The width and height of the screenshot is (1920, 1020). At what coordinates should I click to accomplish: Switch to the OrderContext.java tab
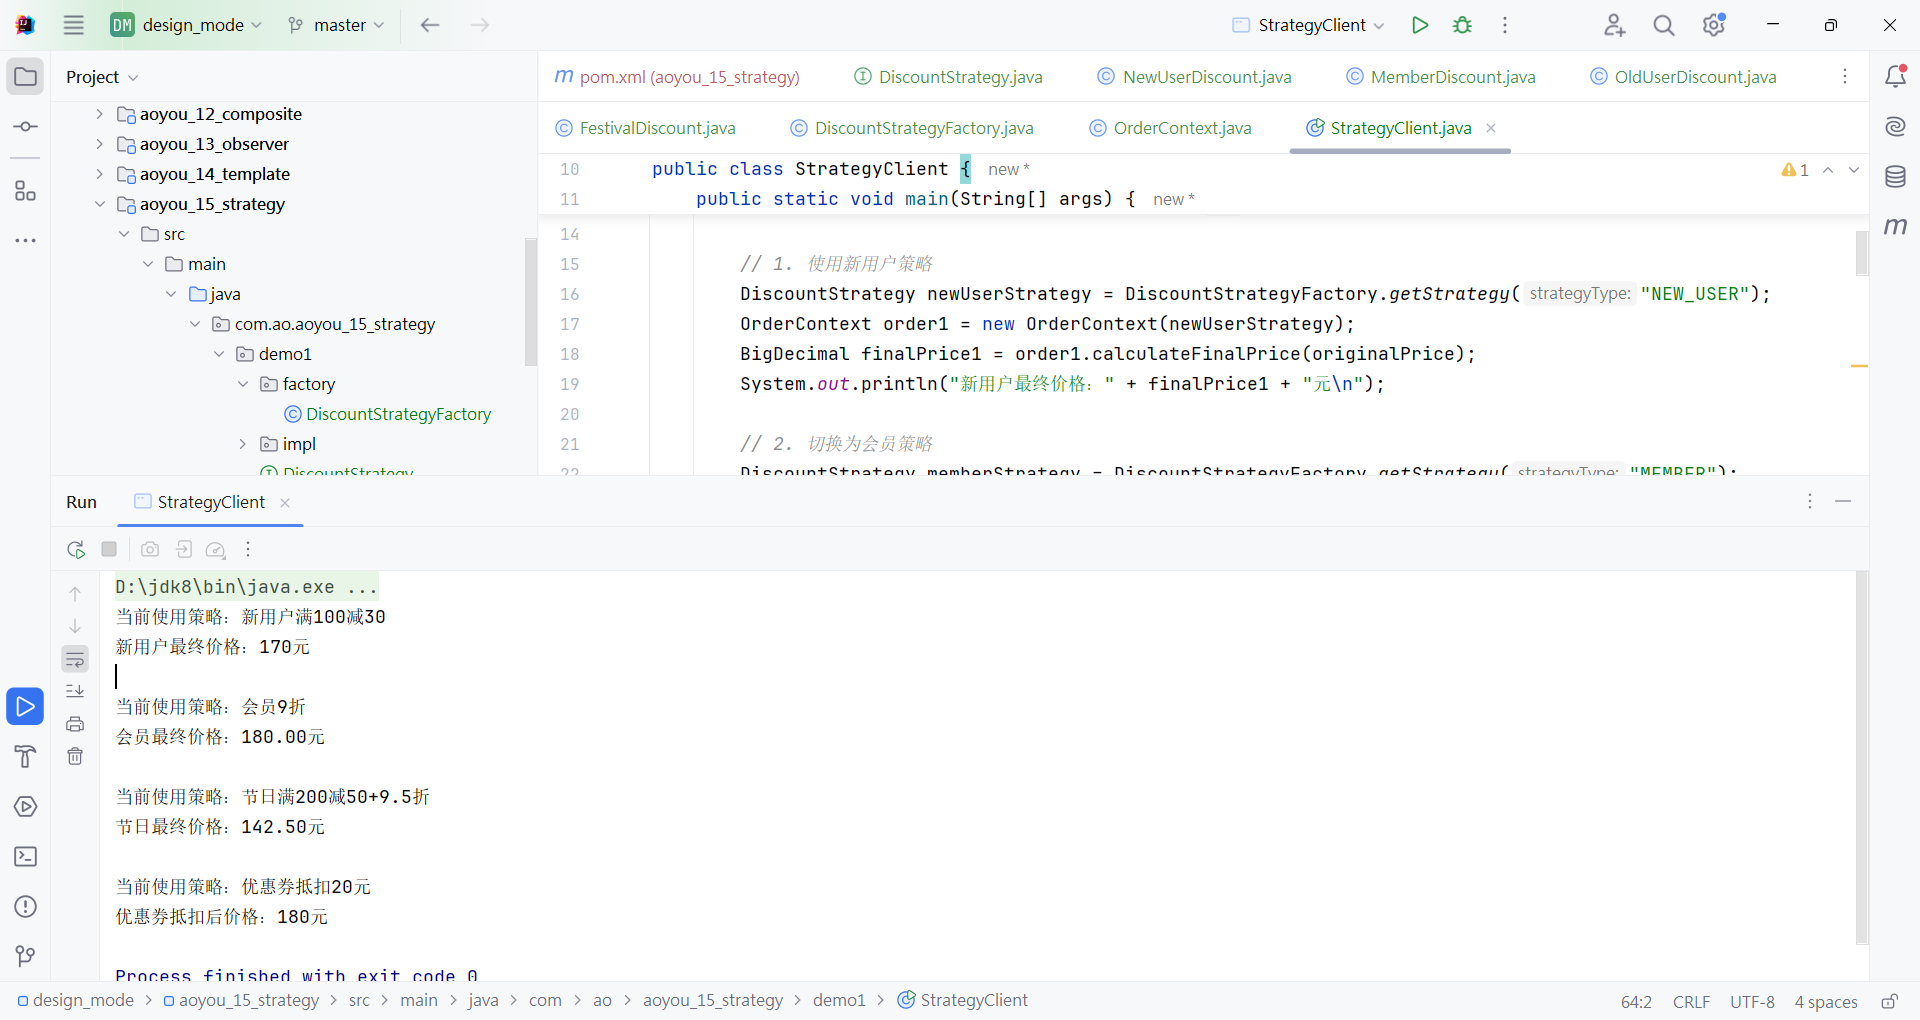1181,128
